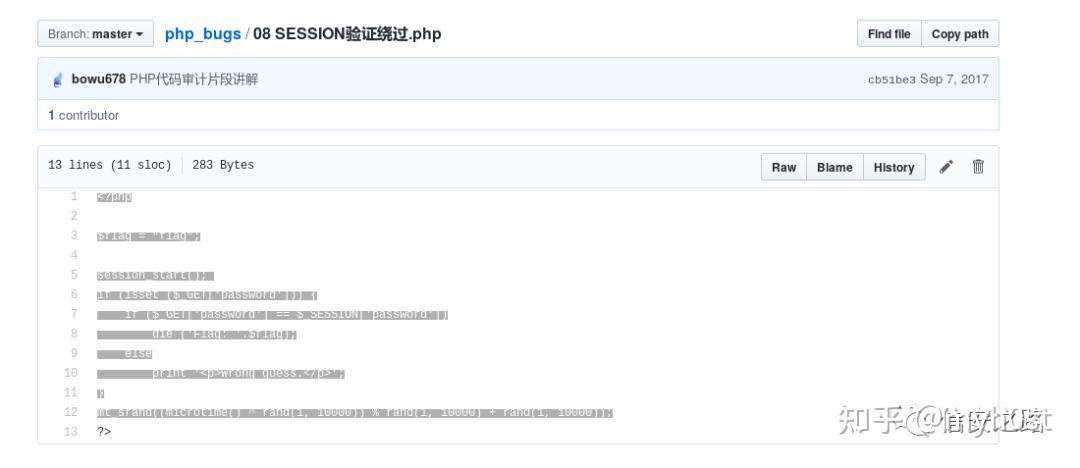Open bowu678 user profile link
The width and height of the screenshot is (1080, 468).
point(98,79)
